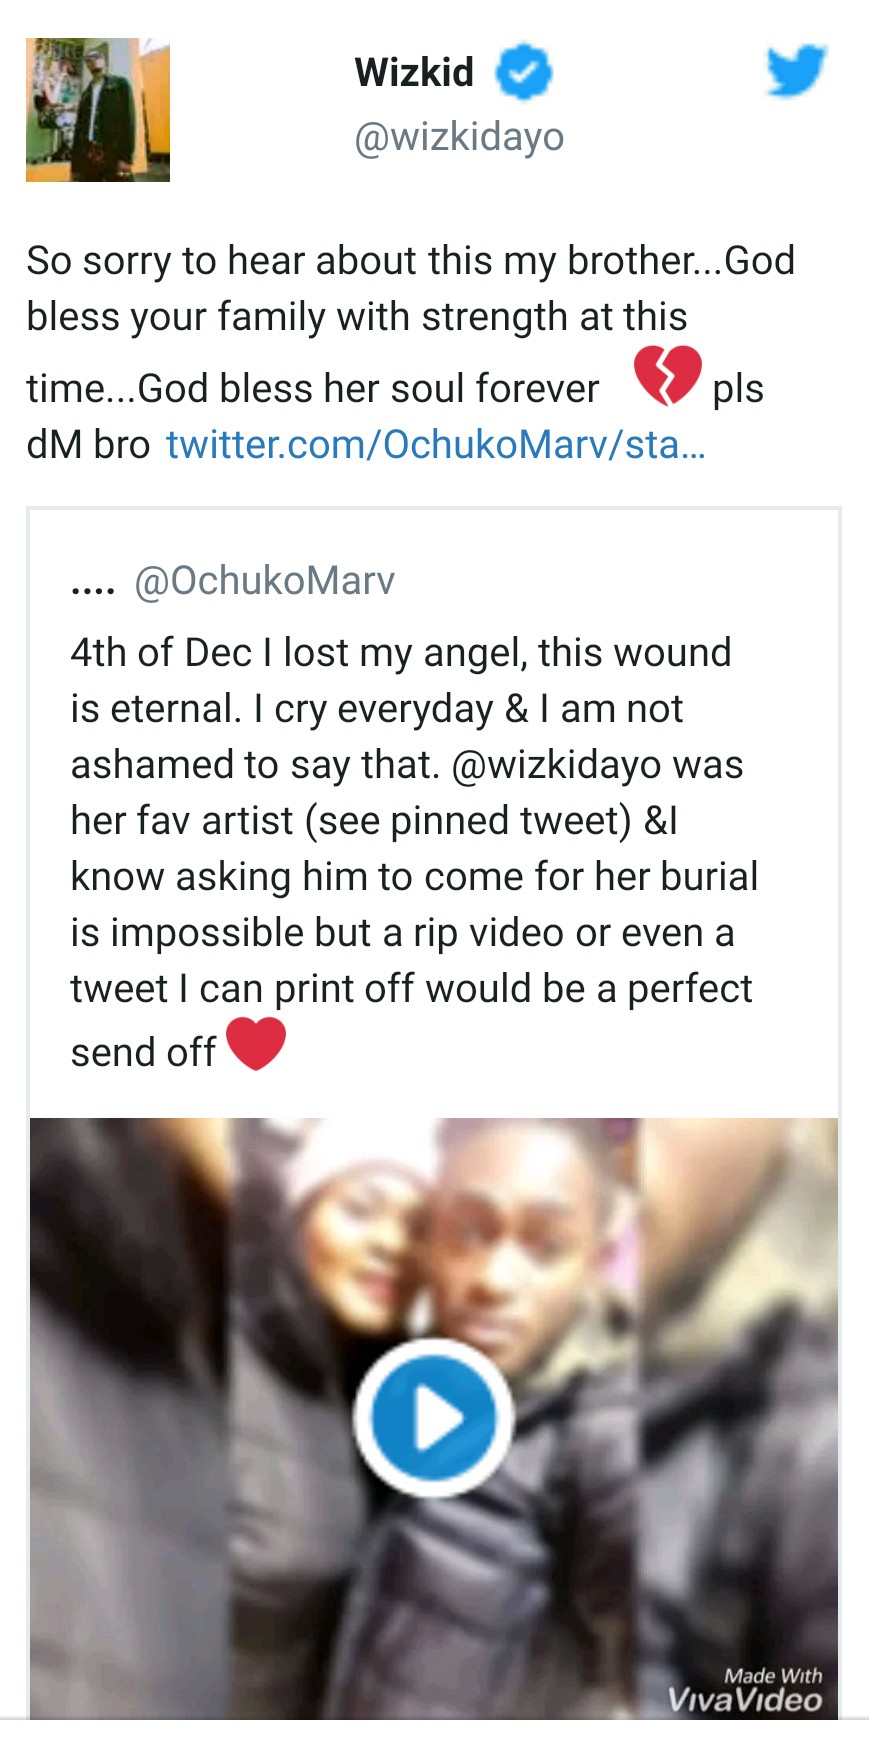
Task: Click the Wizkid display name
Action: (x=414, y=72)
